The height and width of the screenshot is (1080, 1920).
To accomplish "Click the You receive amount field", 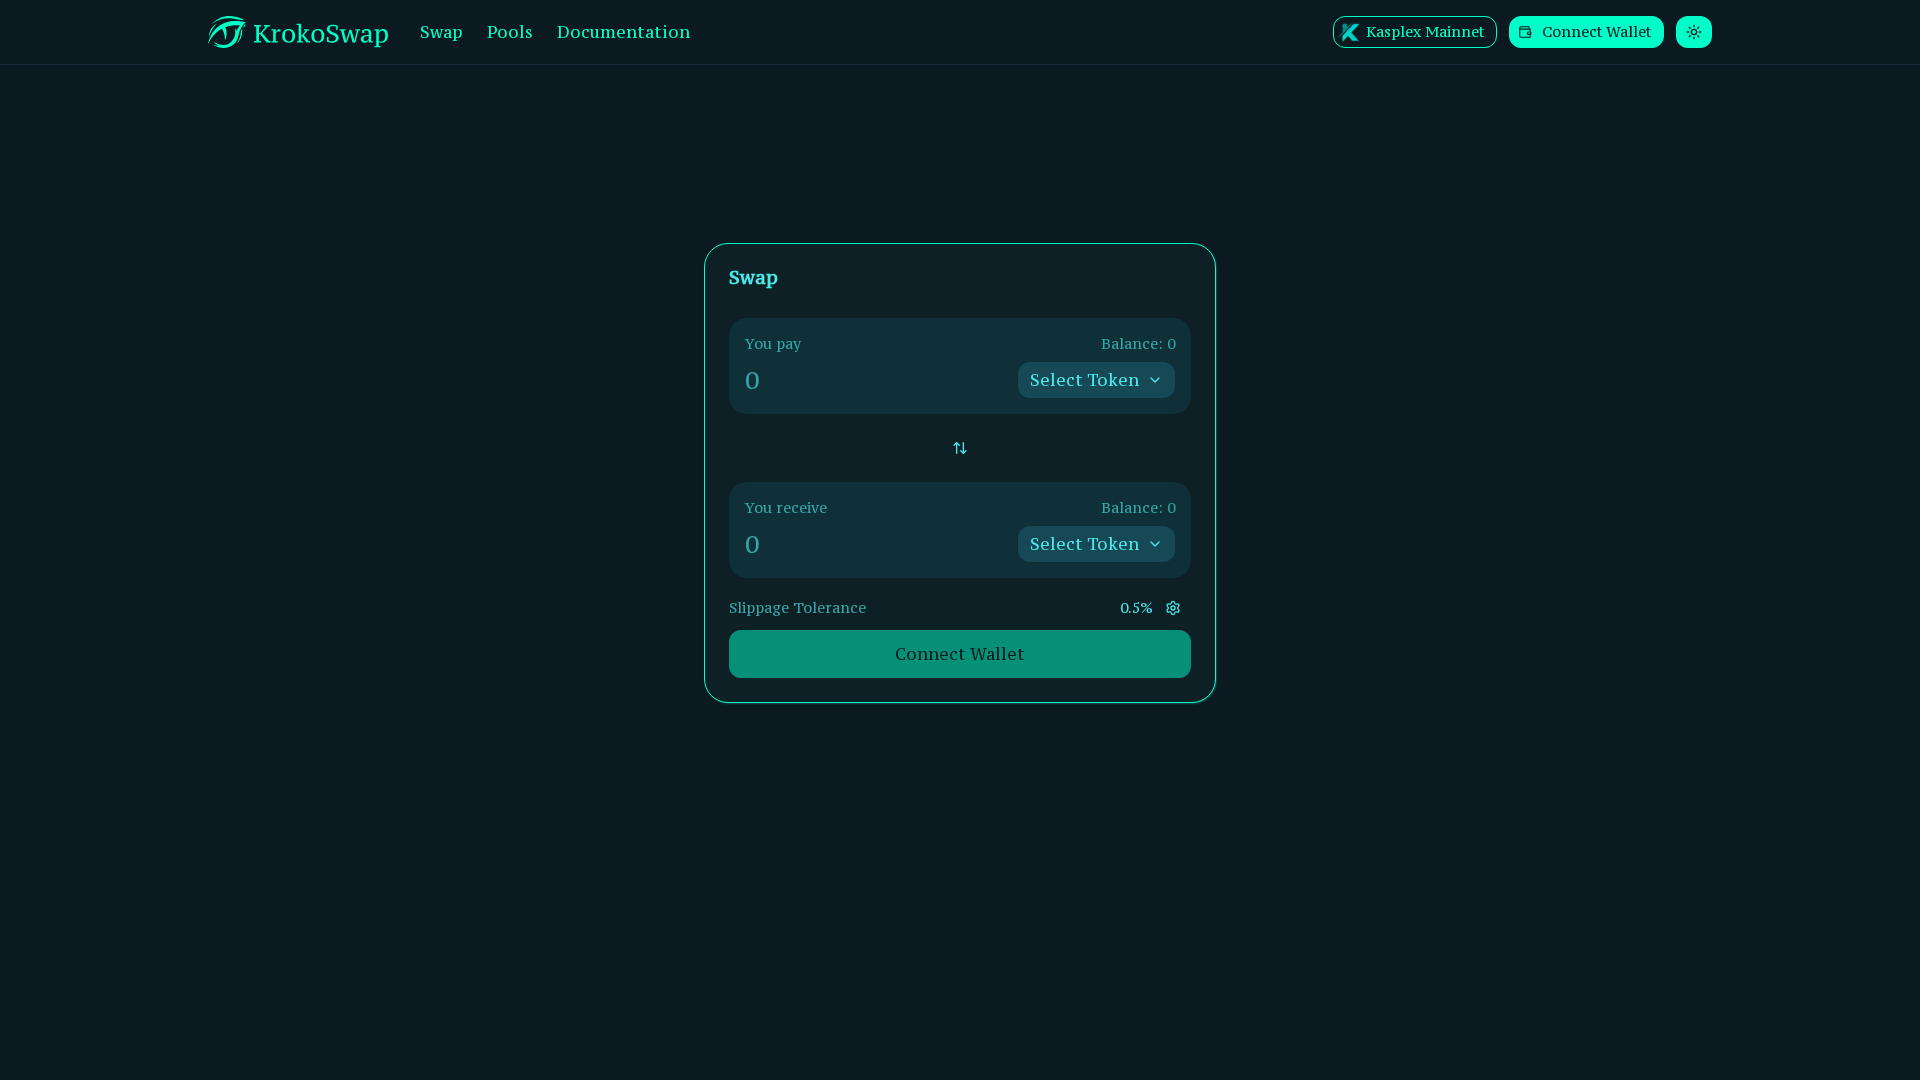I will (875, 544).
